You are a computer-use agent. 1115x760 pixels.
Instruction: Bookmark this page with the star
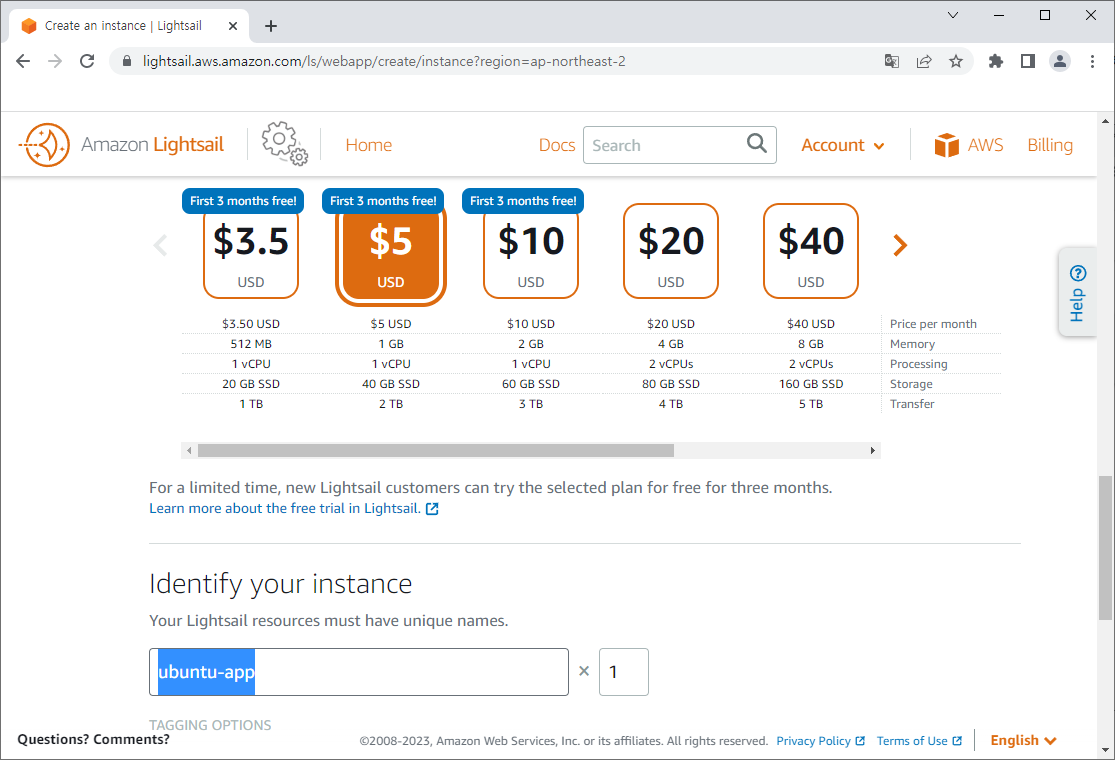pos(956,61)
